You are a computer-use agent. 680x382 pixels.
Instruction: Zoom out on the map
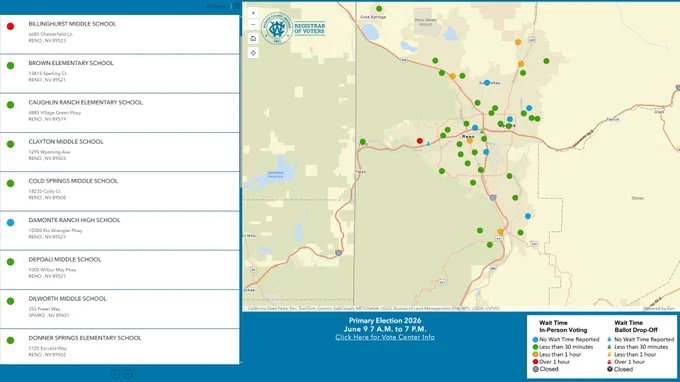point(253,25)
